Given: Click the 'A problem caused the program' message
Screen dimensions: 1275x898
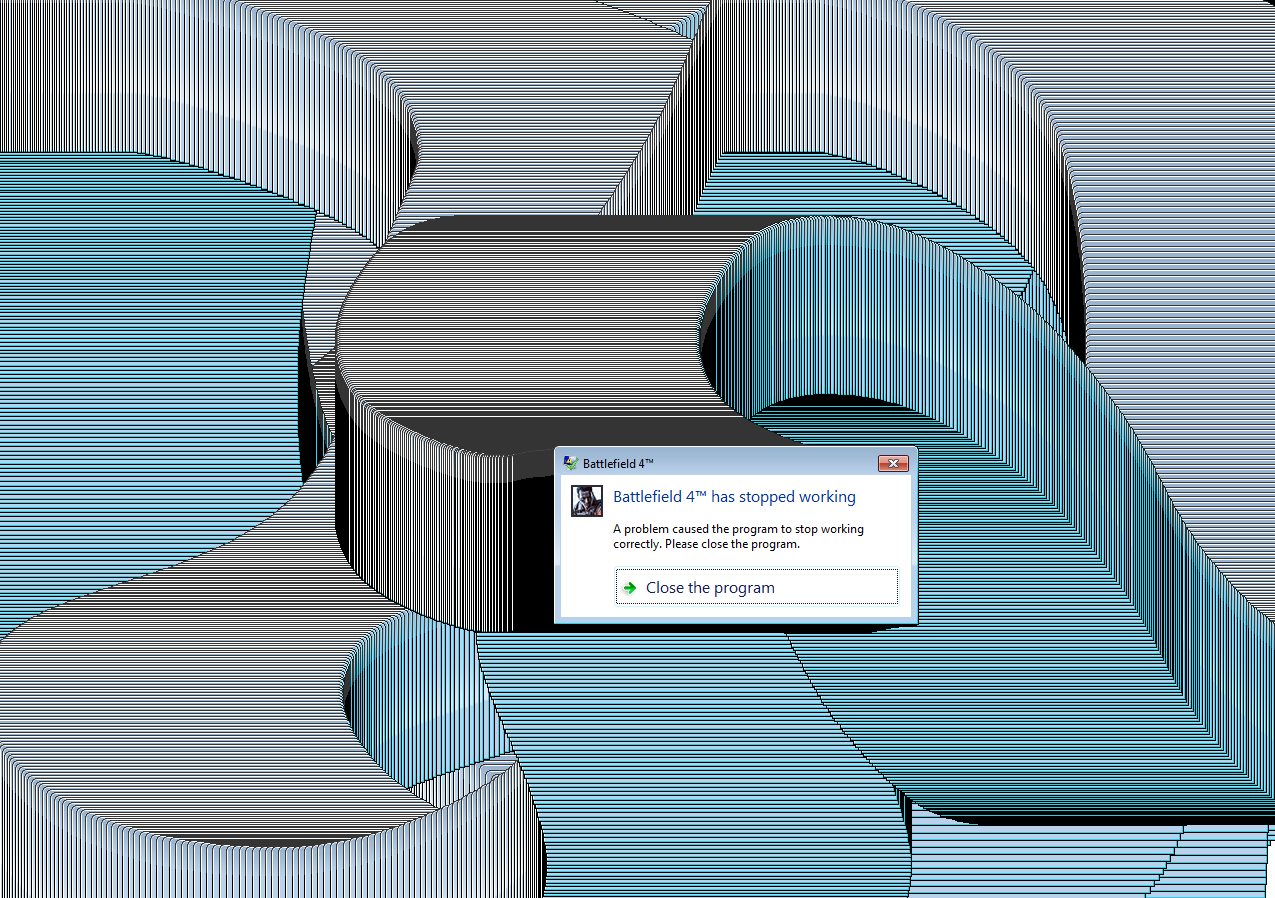Looking at the screenshot, I should click(x=738, y=536).
